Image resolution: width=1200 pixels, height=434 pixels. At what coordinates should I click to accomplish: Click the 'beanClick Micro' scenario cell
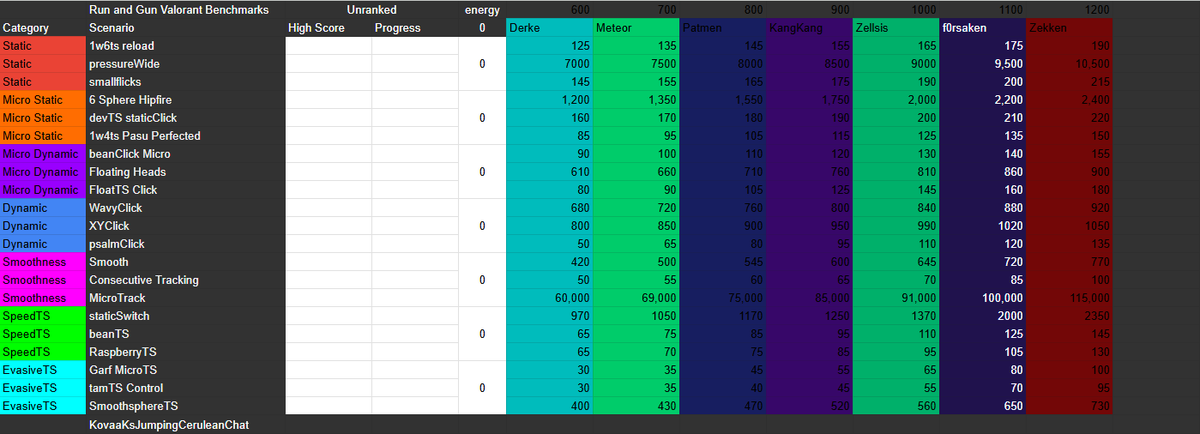(185, 153)
